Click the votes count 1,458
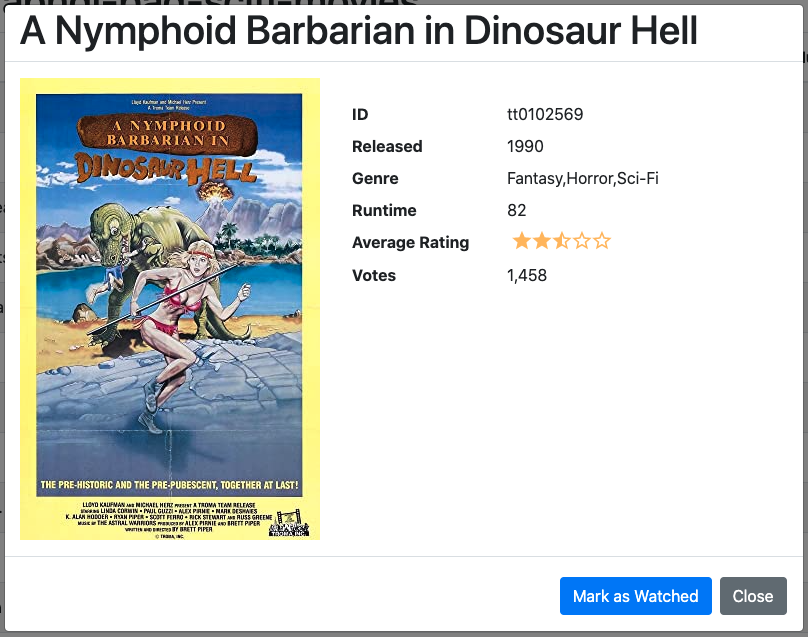The image size is (808, 637). pyautogui.click(x=527, y=275)
